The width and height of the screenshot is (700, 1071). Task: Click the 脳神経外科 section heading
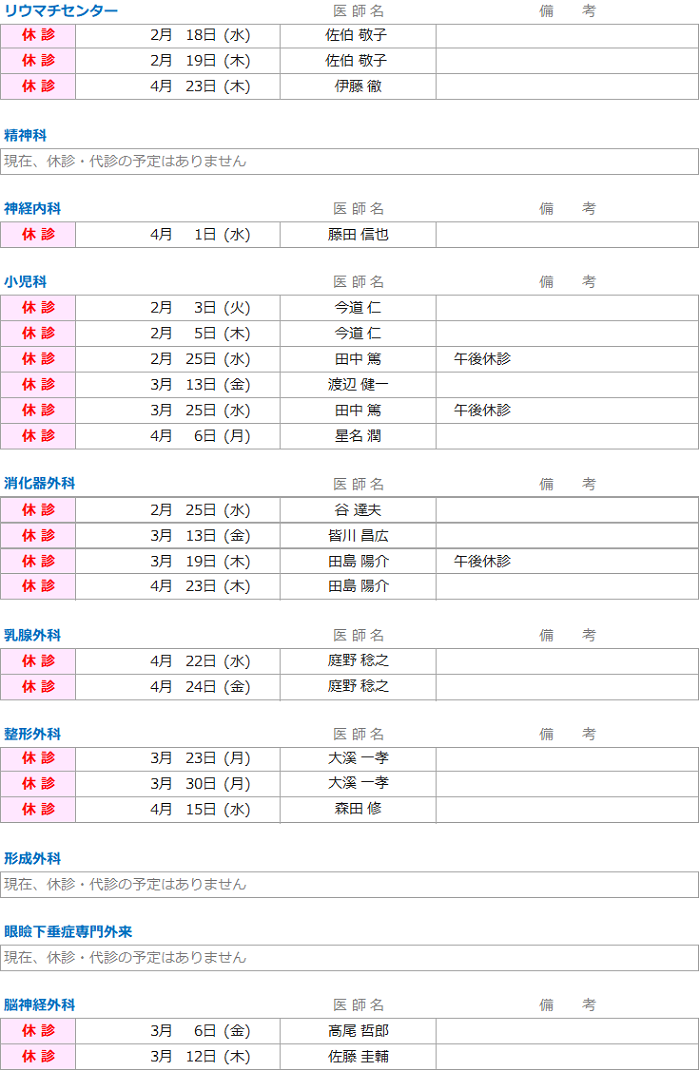pos(39,1004)
